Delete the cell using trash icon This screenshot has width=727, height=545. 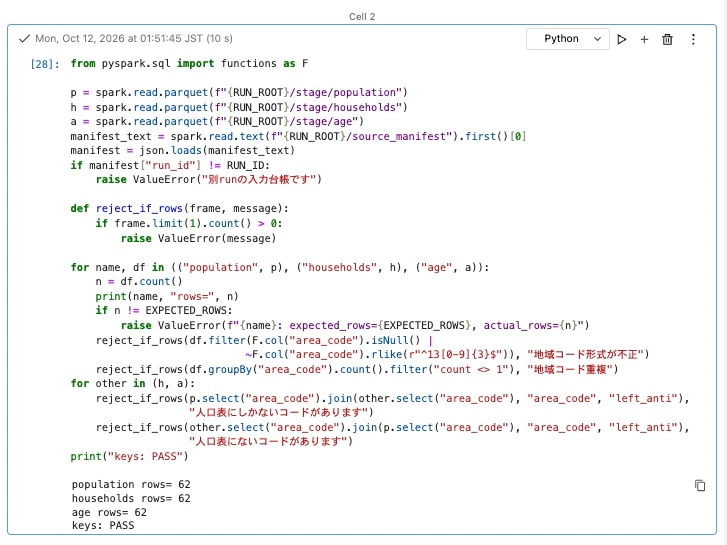coord(667,39)
